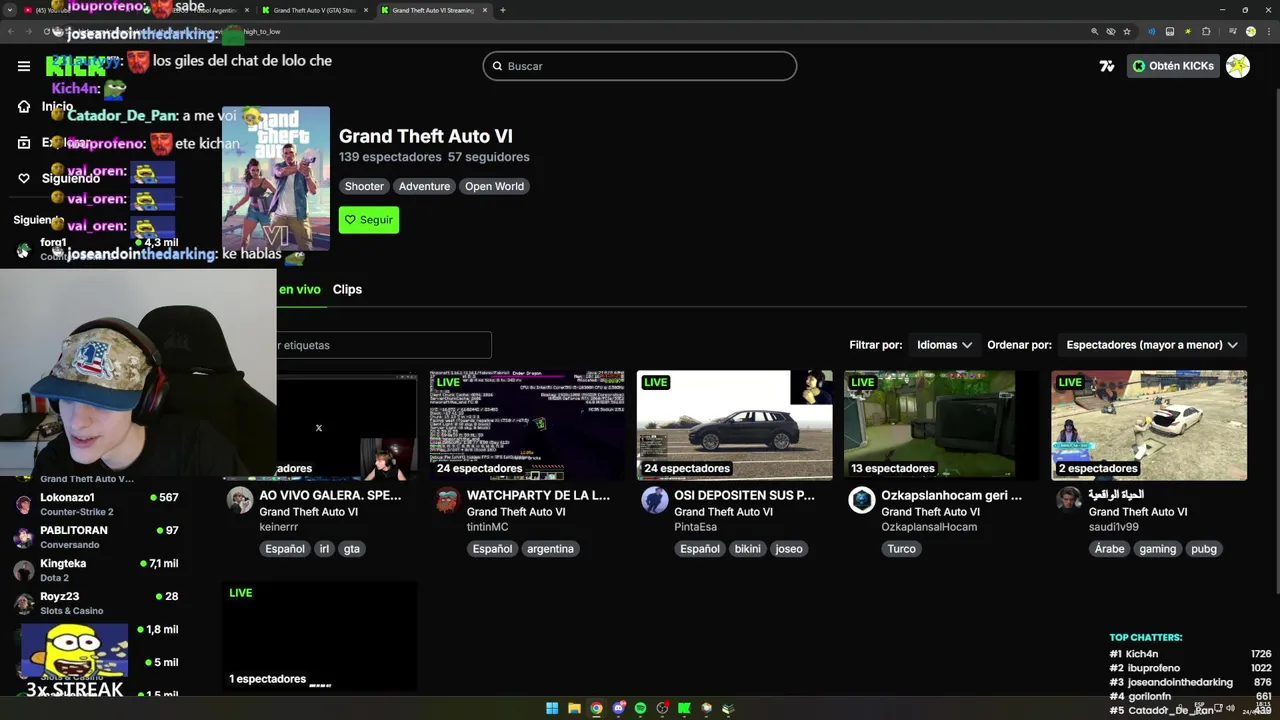
Task: Open the Windows Start menu
Action: click(x=552, y=708)
